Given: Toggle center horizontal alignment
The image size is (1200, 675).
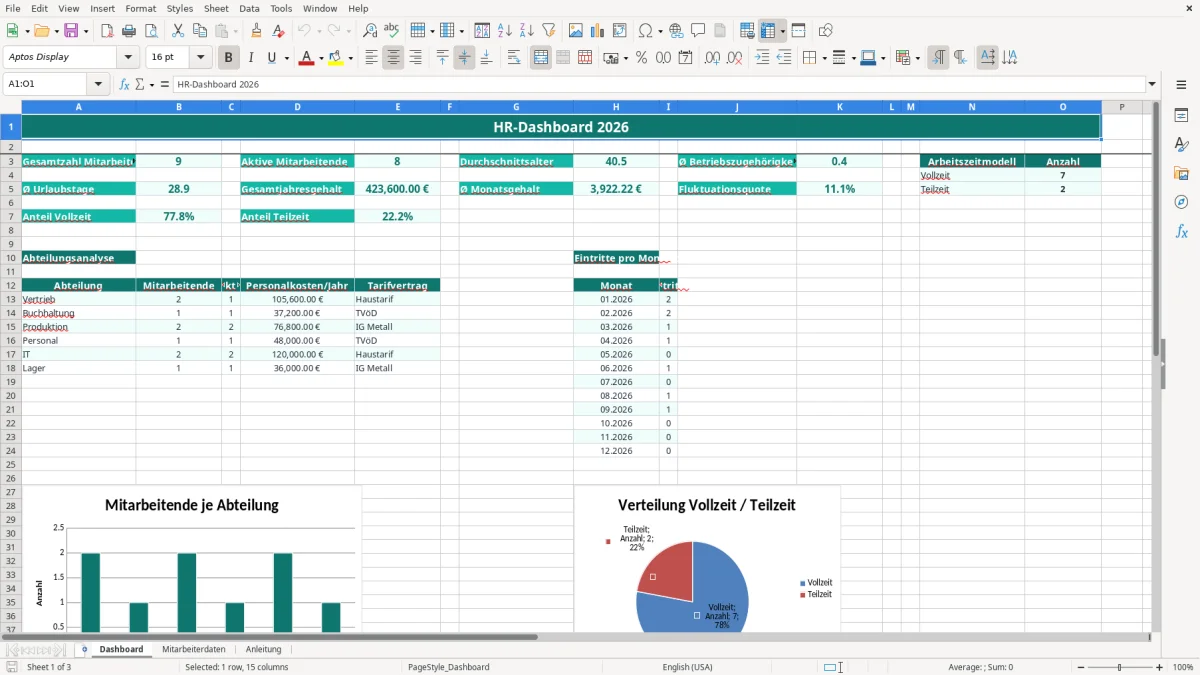Looking at the screenshot, I should pos(393,58).
